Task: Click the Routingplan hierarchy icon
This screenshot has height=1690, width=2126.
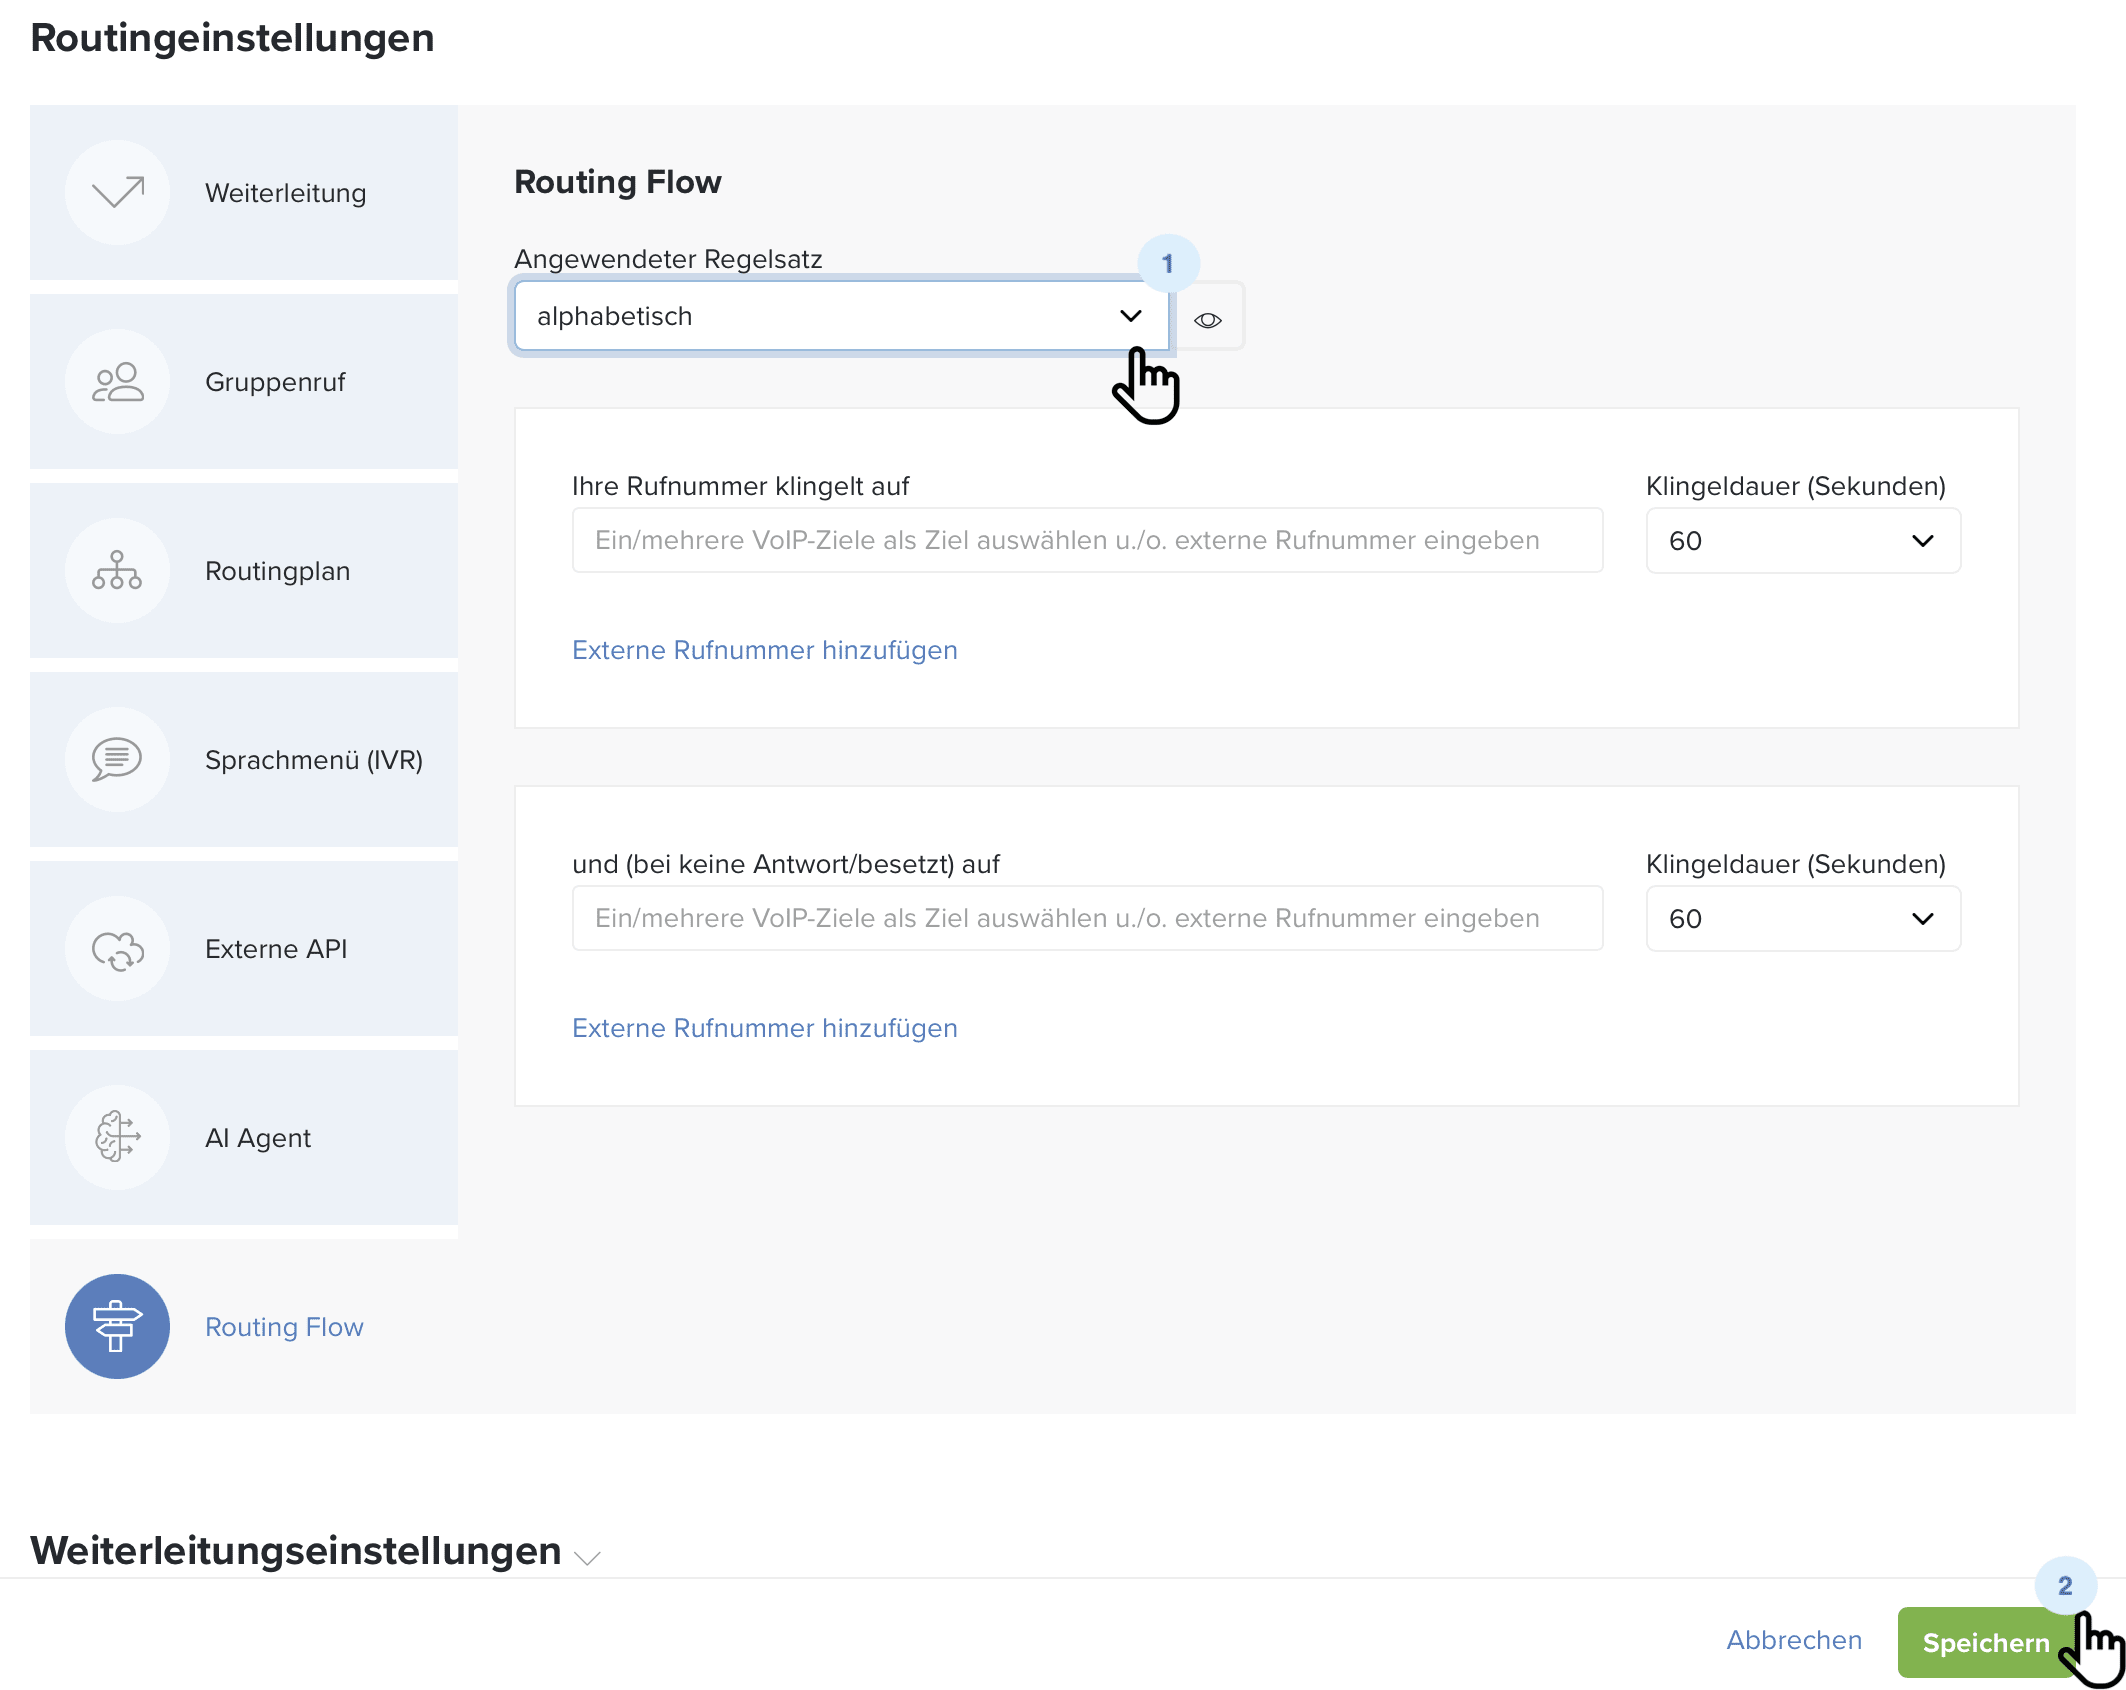Action: coord(117,570)
